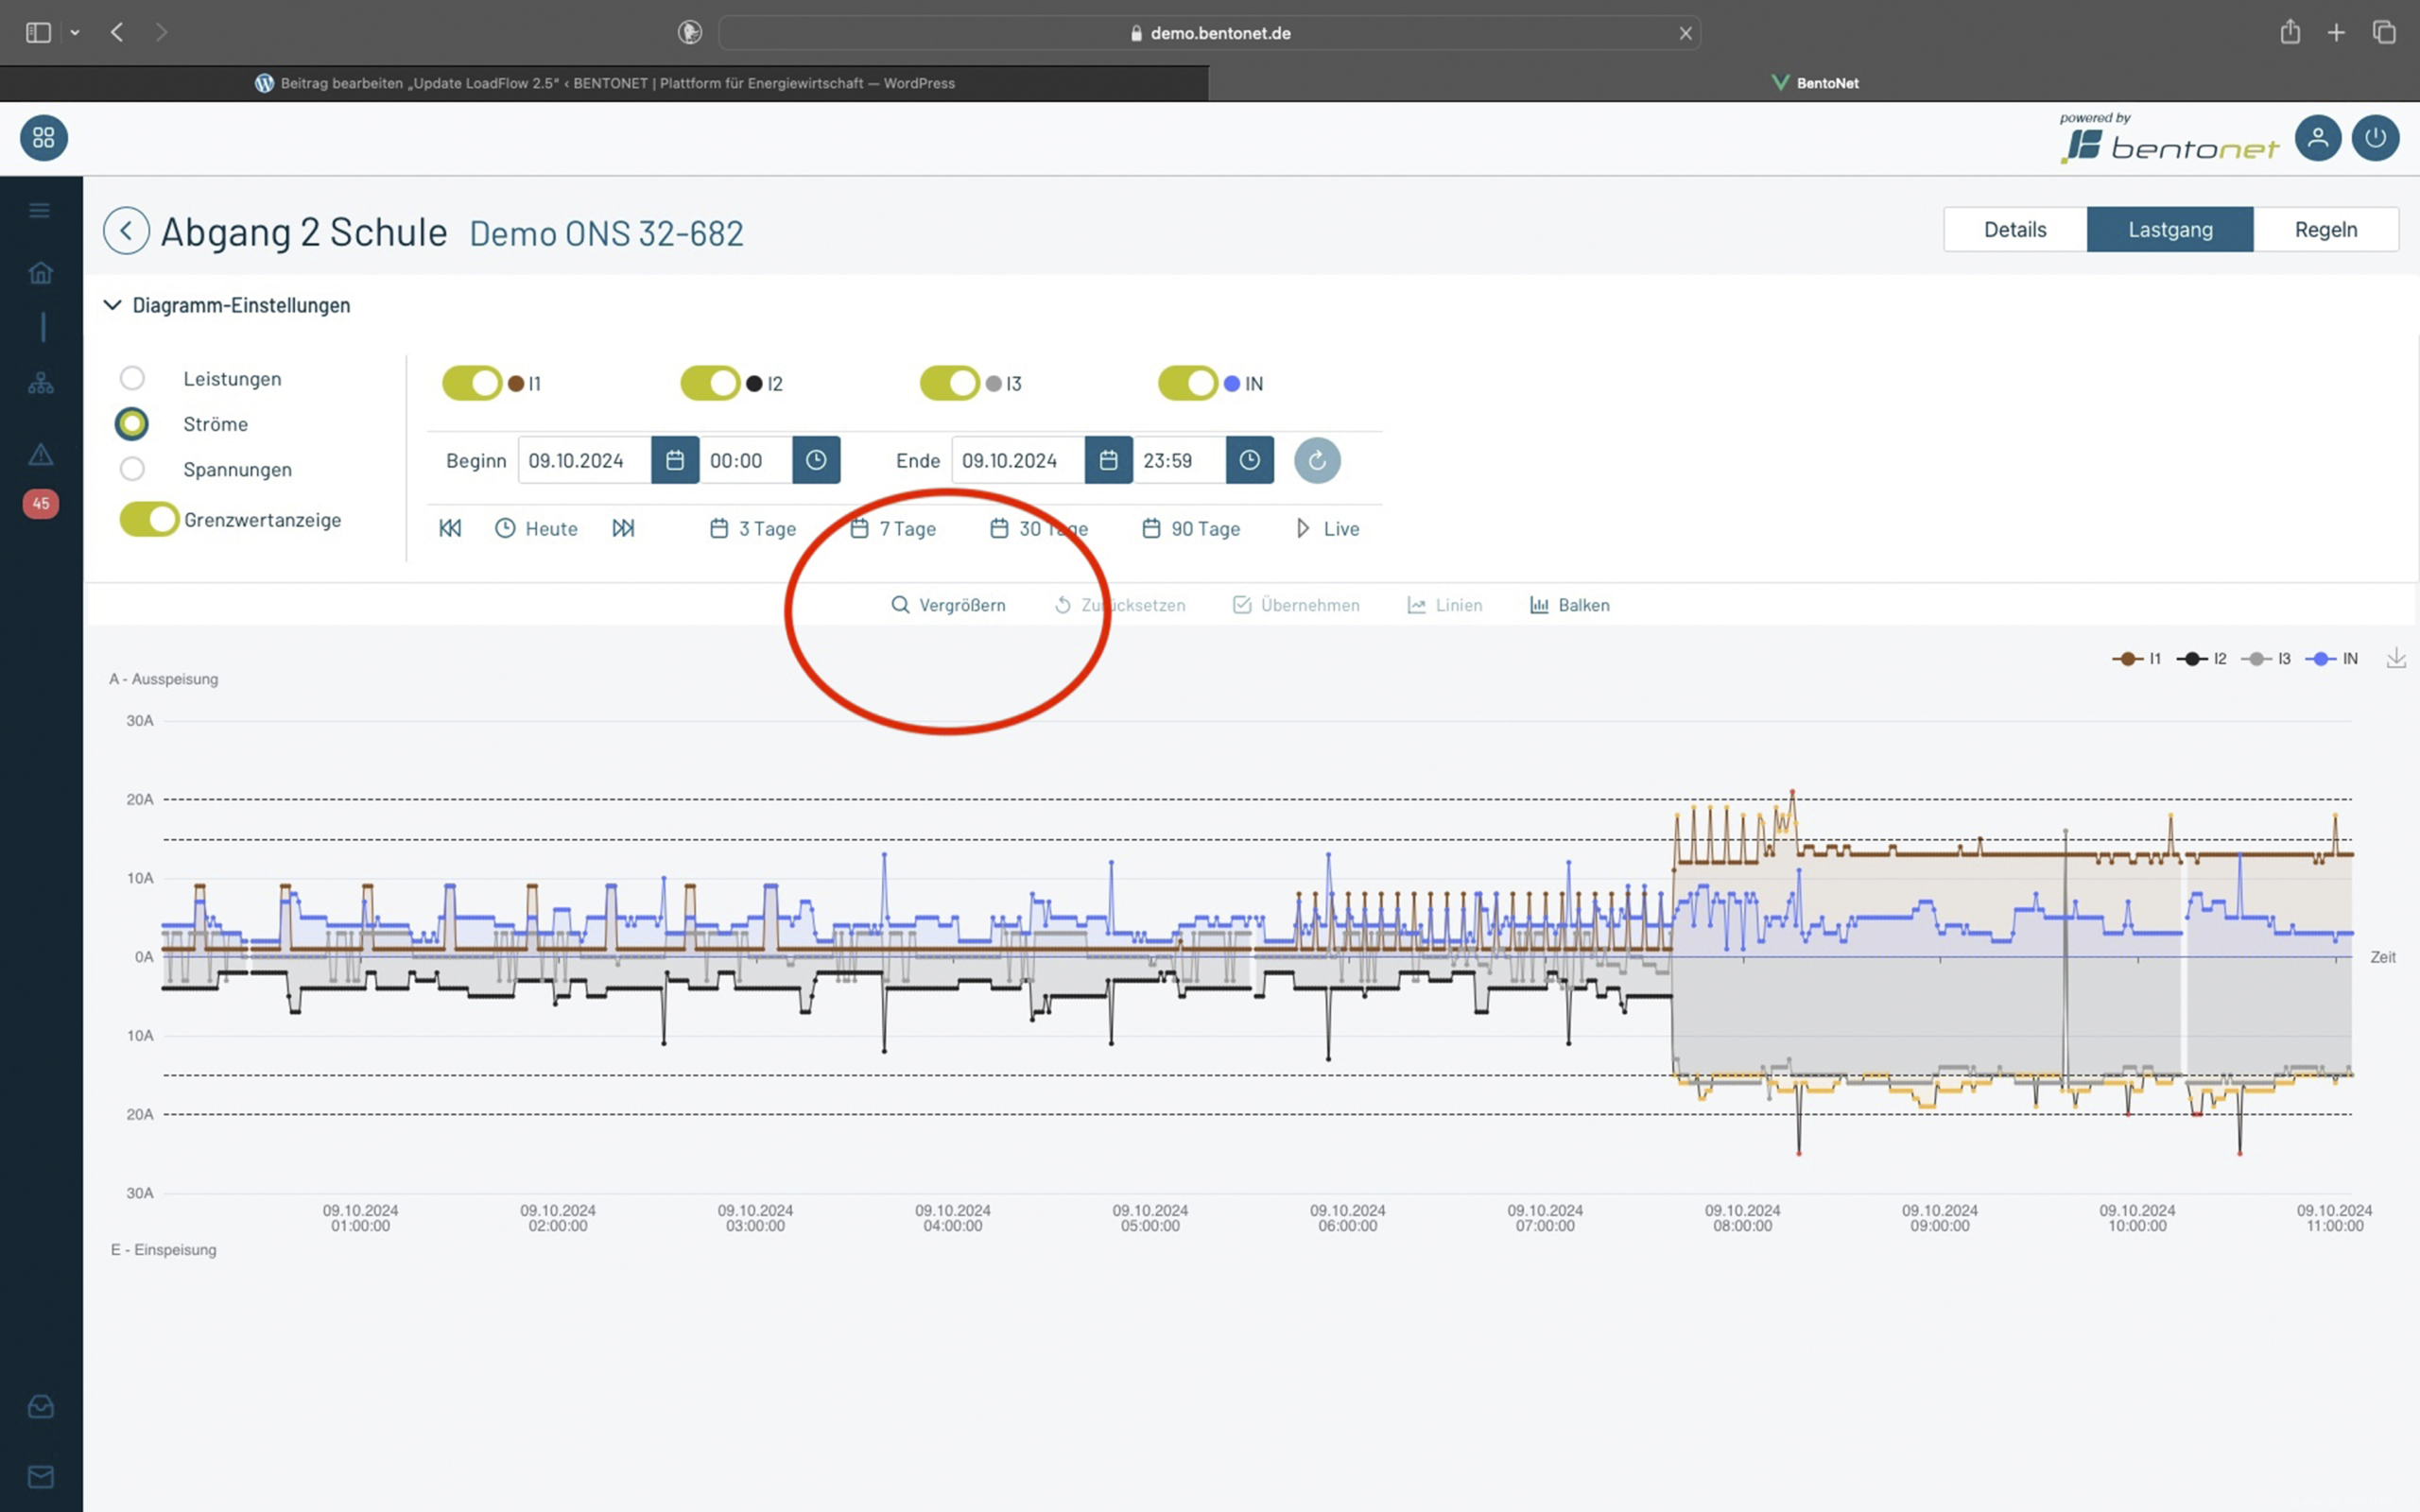Image resolution: width=2420 pixels, height=1512 pixels.
Task: Open the hamburger menu in sidebar
Action: click(x=40, y=210)
